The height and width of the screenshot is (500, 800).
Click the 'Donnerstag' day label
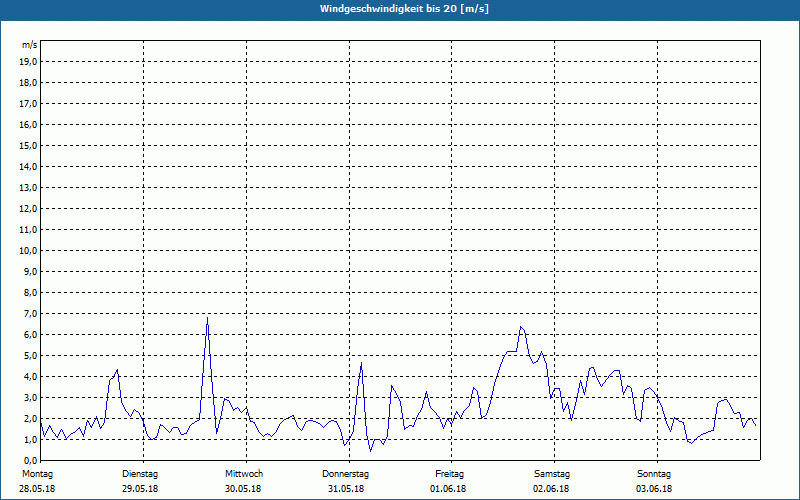[345, 474]
